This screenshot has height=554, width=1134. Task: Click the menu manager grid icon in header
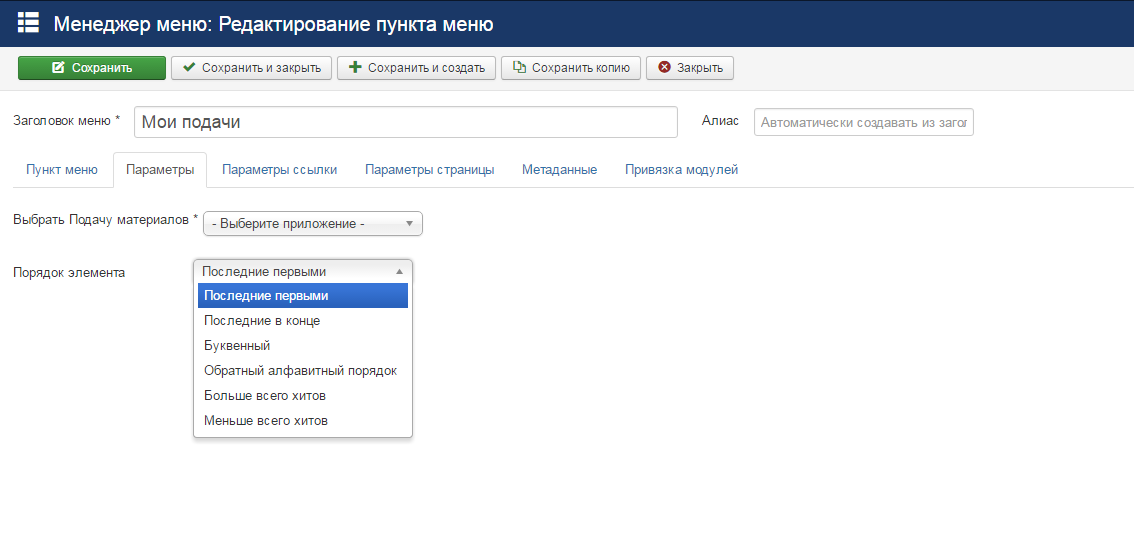[x=28, y=23]
